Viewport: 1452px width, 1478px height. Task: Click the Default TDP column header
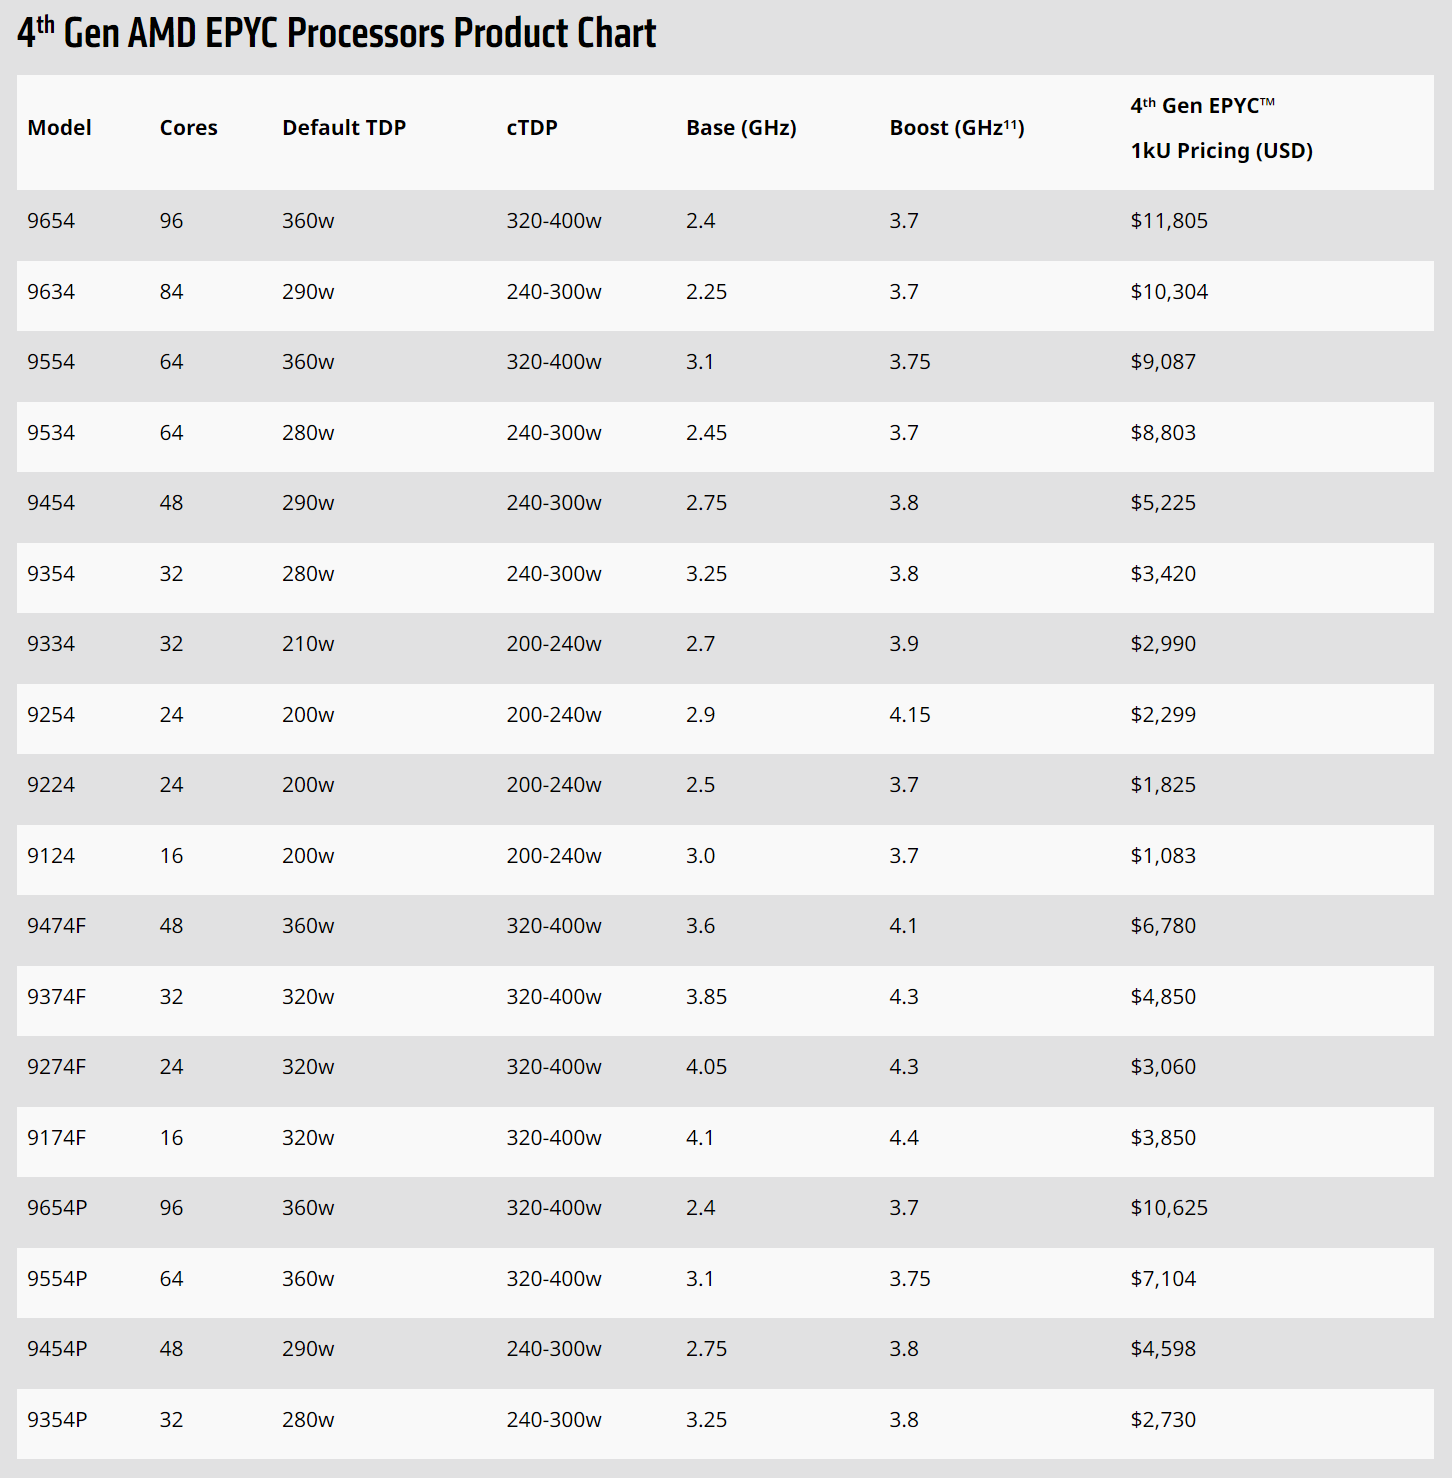344,128
